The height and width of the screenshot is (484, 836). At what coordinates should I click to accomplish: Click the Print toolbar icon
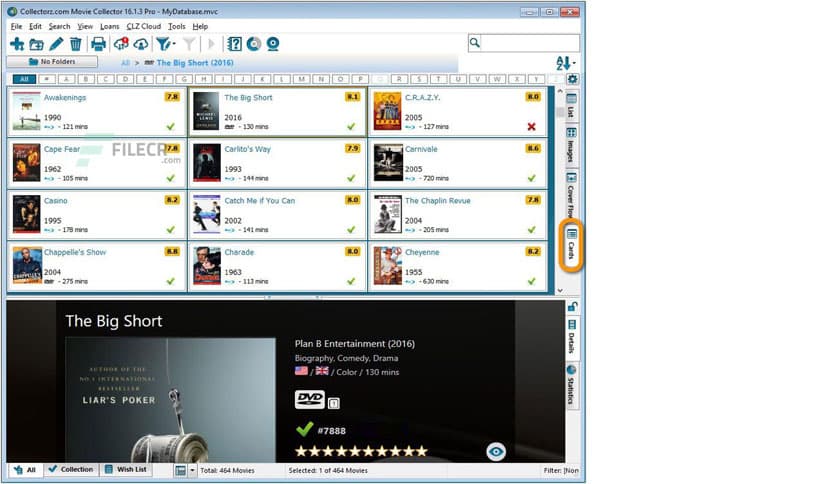coord(99,44)
